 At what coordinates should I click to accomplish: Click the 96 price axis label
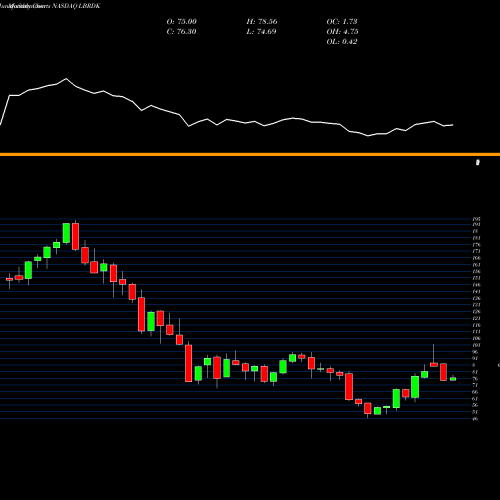[x=475, y=352]
